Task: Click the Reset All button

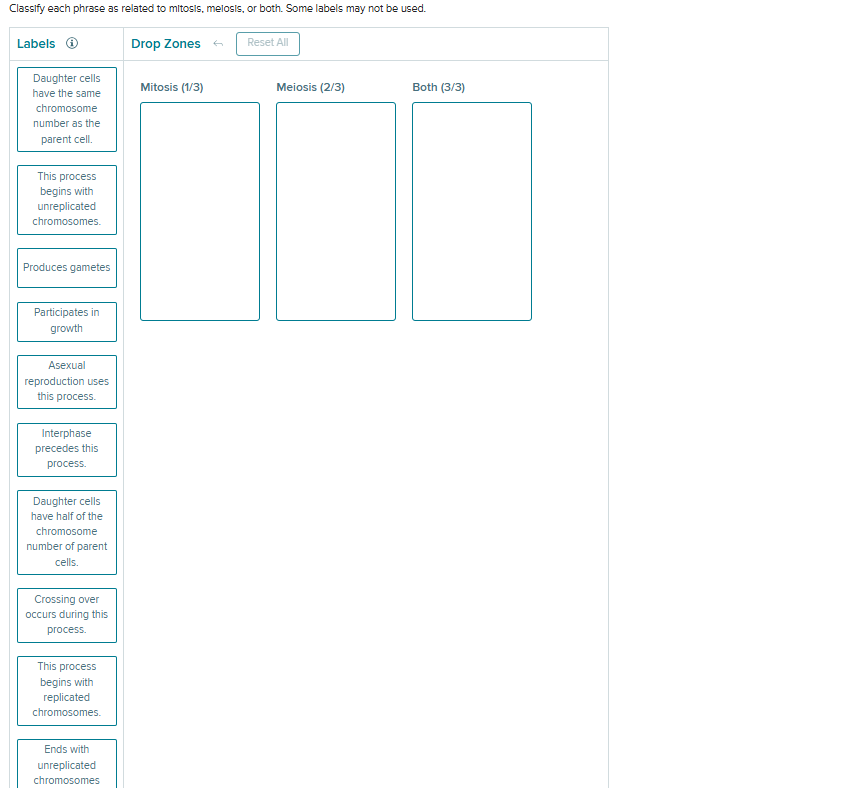Action: pos(267,43)
